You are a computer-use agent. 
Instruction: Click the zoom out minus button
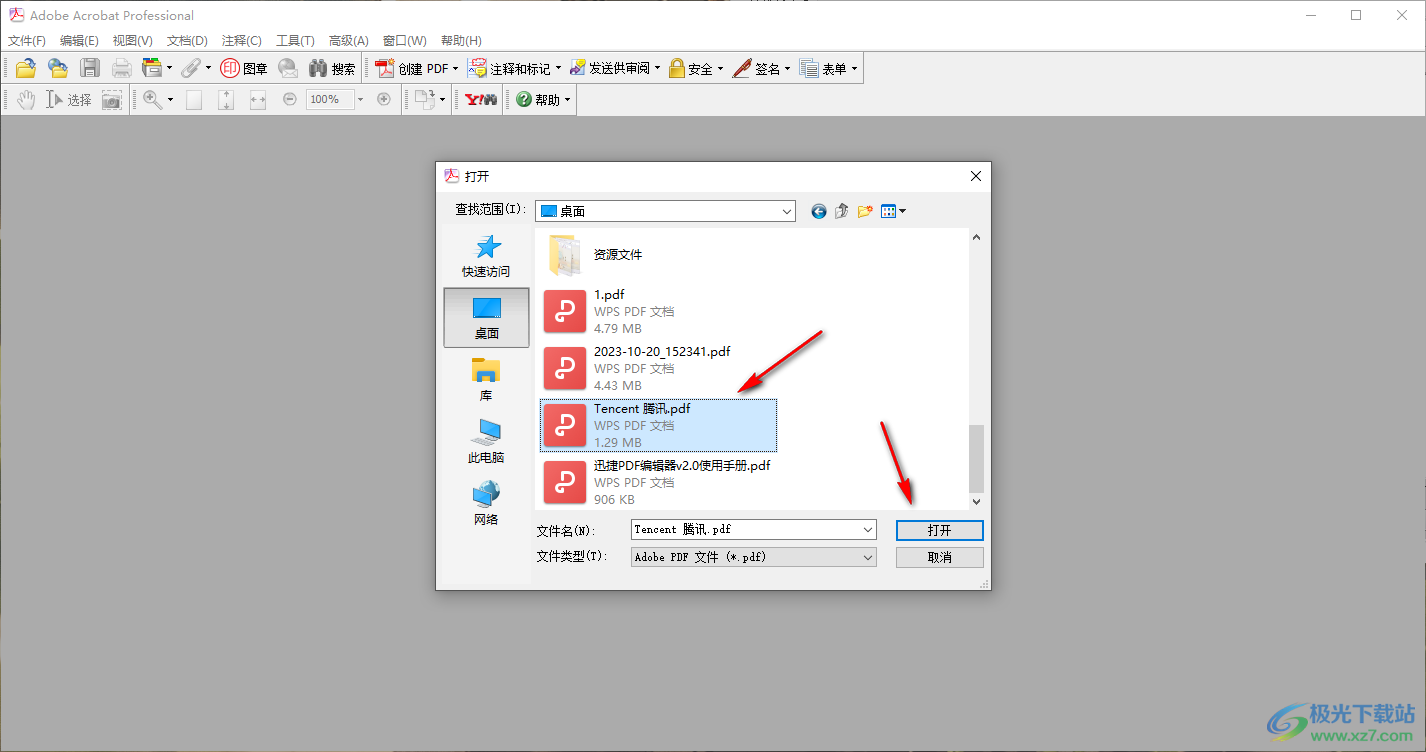[x=290, y=99]
